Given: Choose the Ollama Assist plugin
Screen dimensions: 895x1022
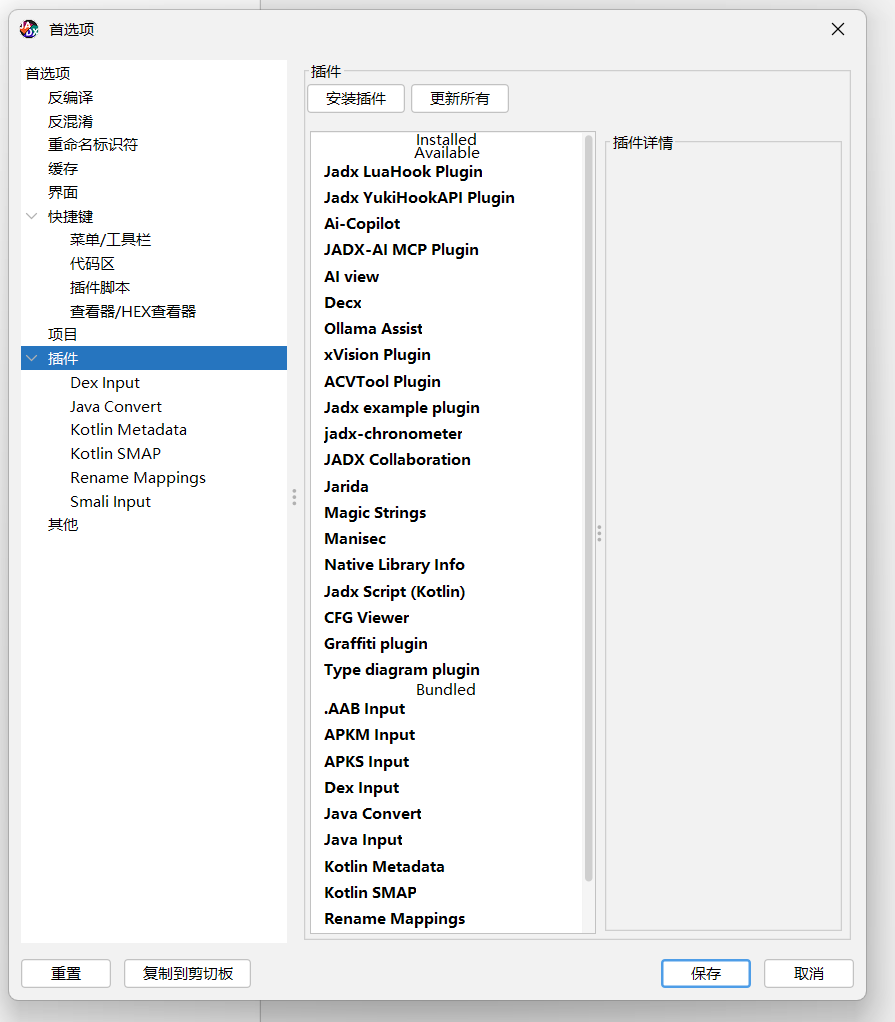Looking at the screenshot, I should coord(373,329).
